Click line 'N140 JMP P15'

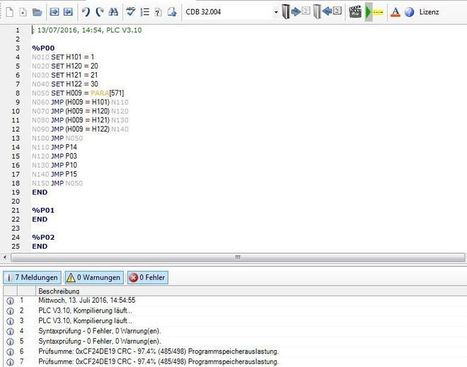54,174
